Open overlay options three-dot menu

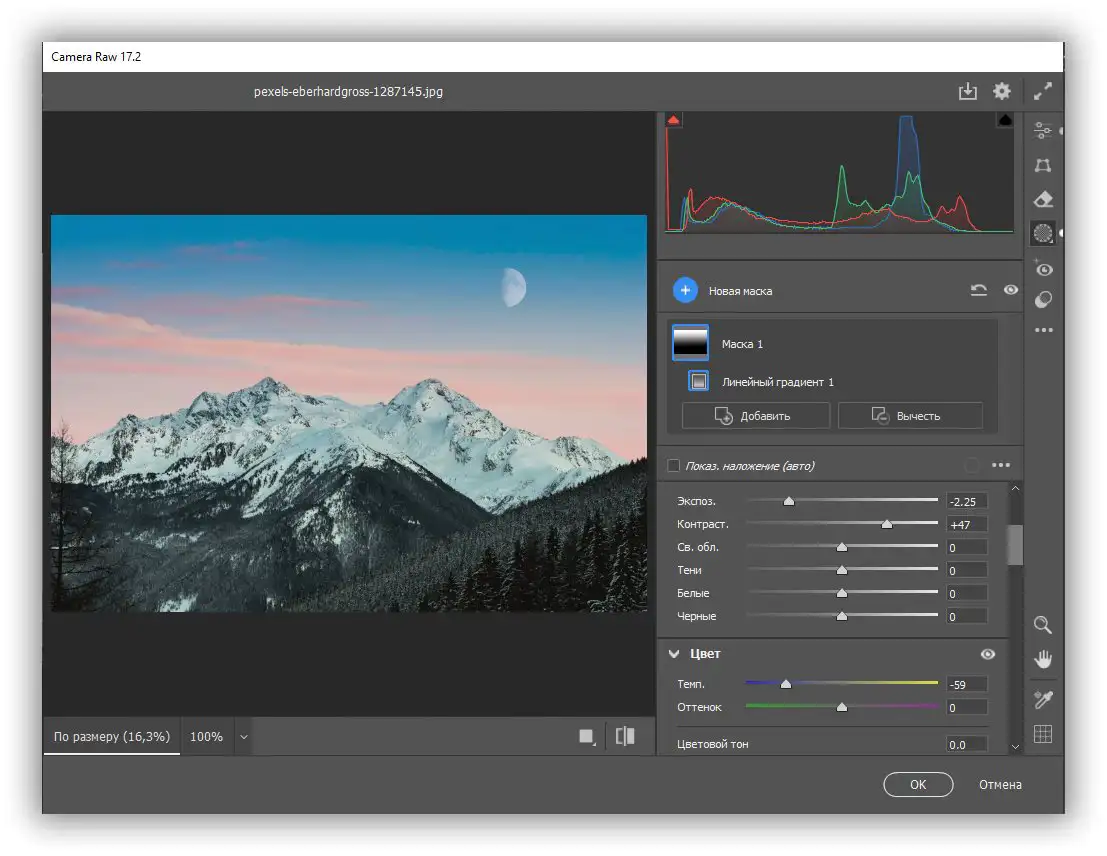(x=1001, y=465)
